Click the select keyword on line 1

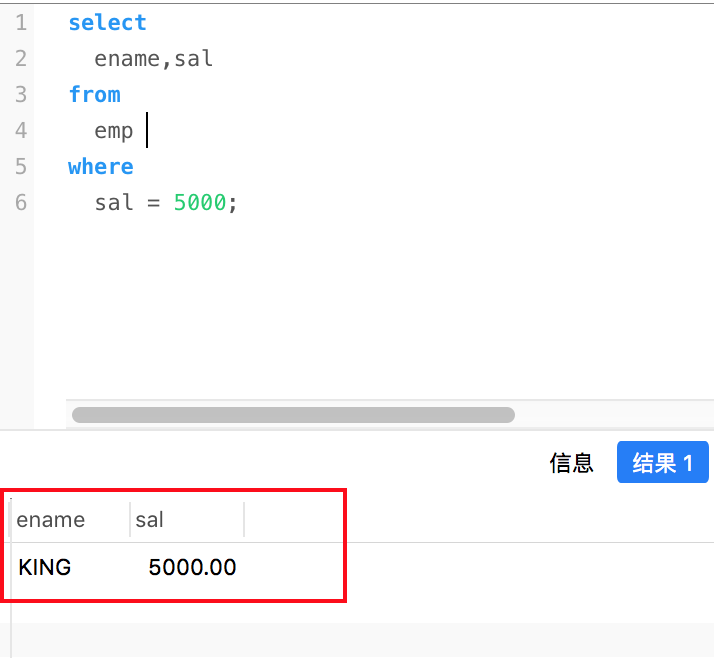click(x=107, y=23)
